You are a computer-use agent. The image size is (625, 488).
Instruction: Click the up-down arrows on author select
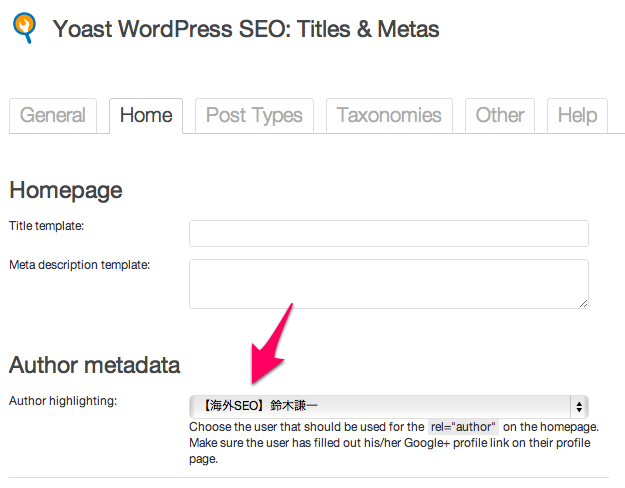[579, 407]
